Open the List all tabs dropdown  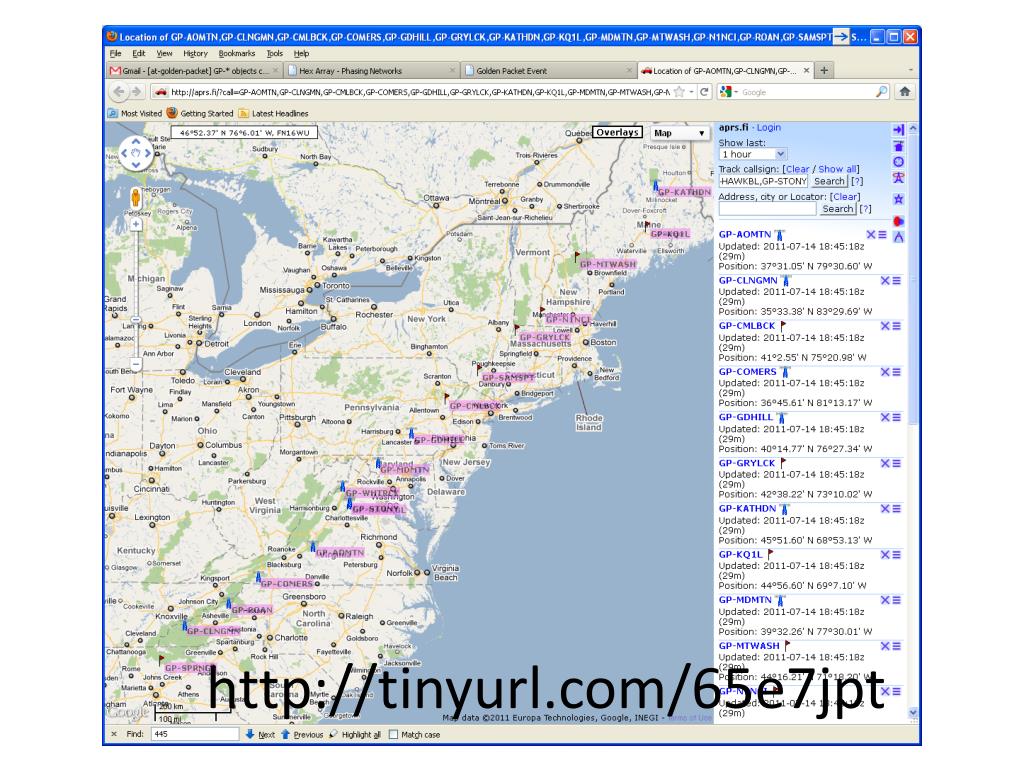click(910, 70)
